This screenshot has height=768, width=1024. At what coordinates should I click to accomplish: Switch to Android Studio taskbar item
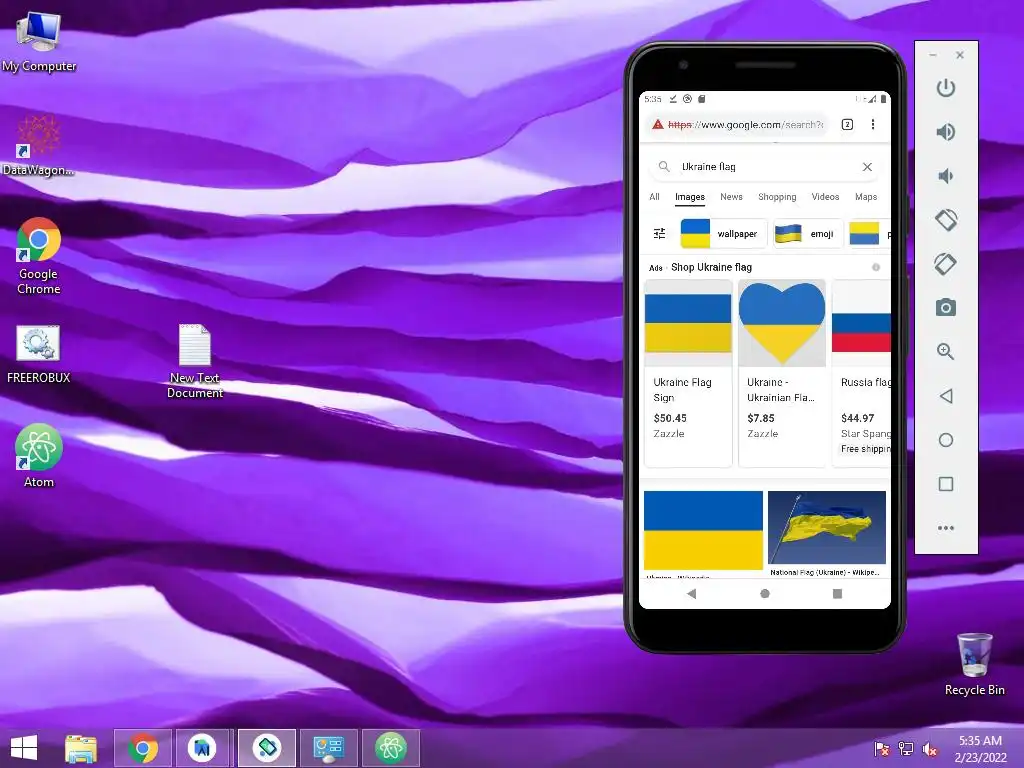[202, 748]
